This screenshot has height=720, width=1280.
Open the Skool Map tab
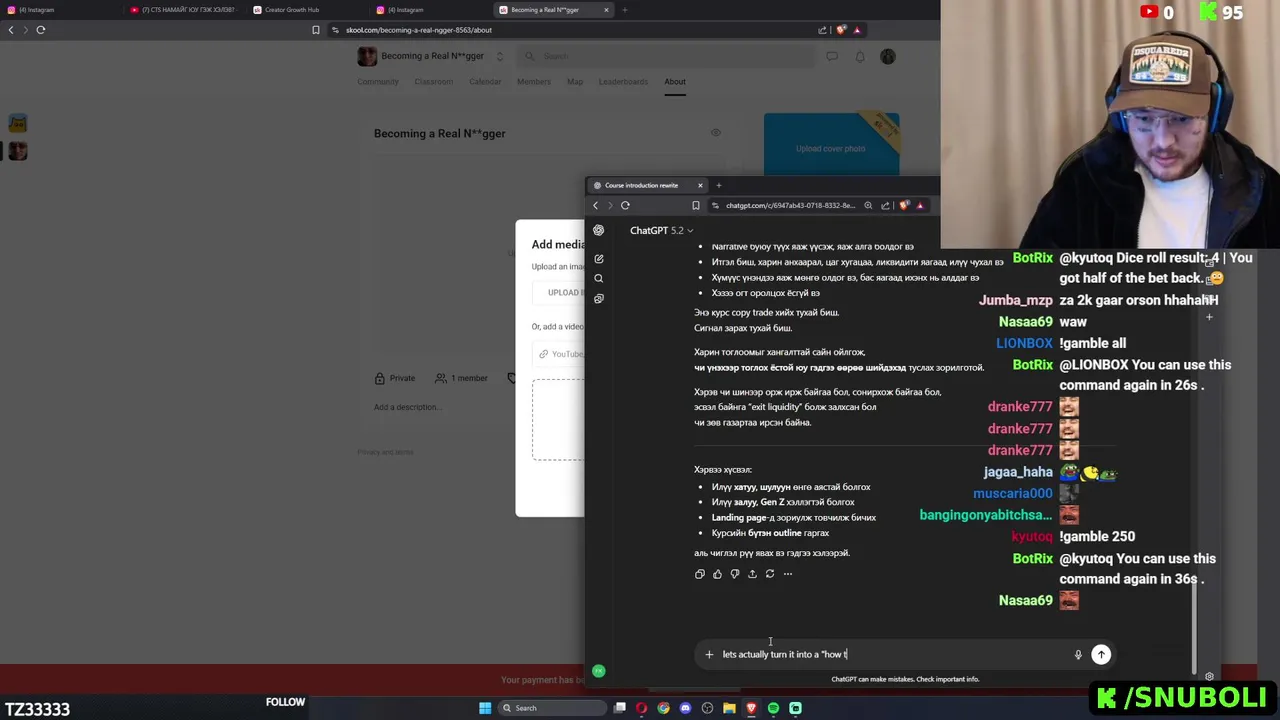[x=575, y=82]
